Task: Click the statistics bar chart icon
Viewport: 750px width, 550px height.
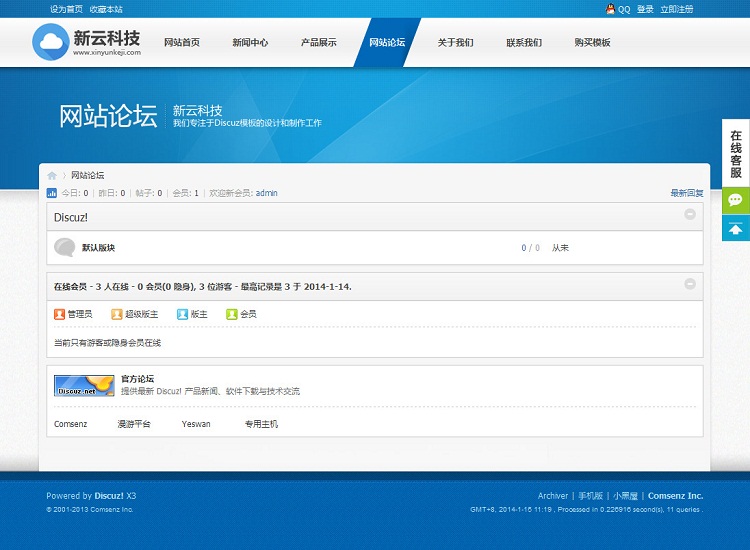Action: click(52, 193)
